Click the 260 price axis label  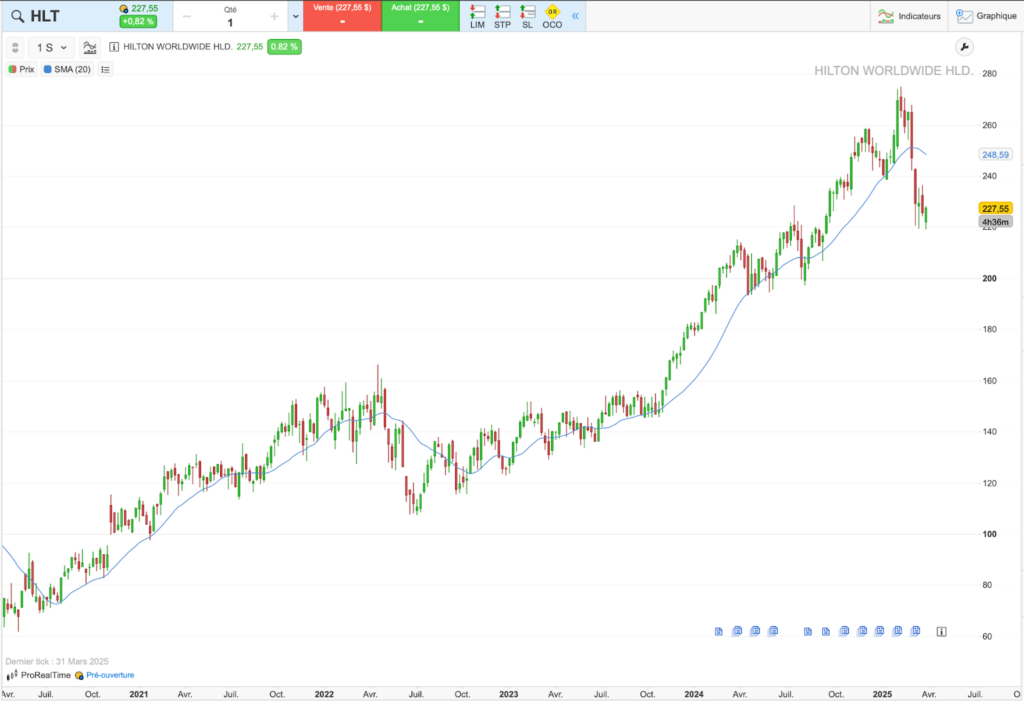[x=989, y=125]
